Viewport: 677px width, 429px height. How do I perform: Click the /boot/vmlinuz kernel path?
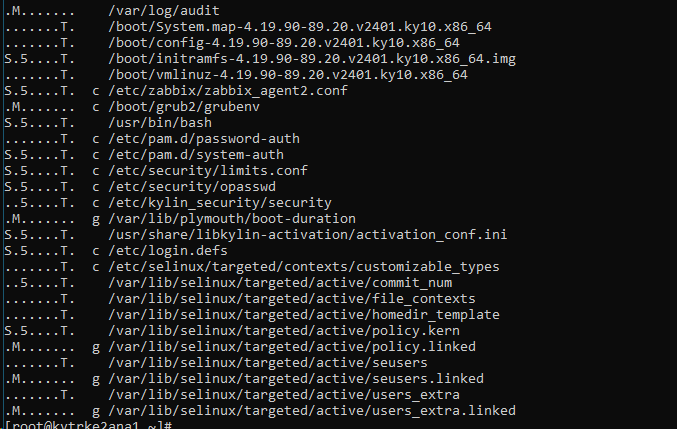(288, 75)
